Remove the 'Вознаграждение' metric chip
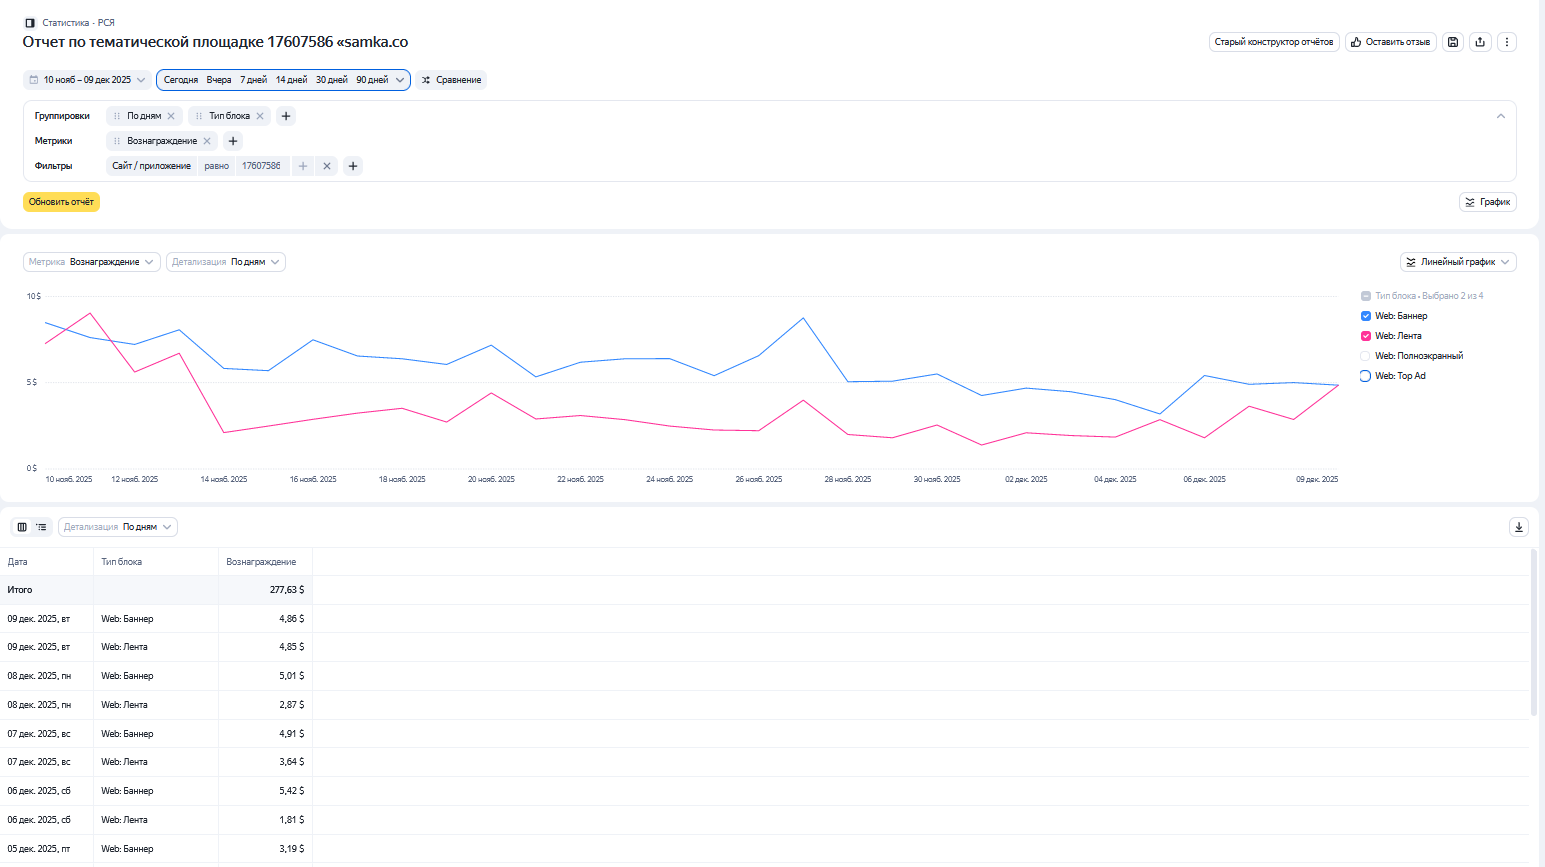The image size is (1545, 867). click(207, 141)
